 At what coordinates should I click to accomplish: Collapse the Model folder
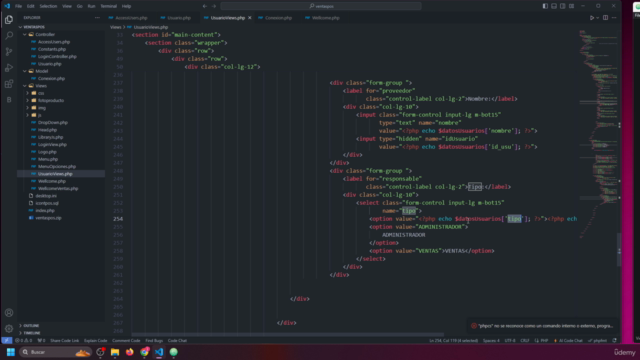point(24,71)
